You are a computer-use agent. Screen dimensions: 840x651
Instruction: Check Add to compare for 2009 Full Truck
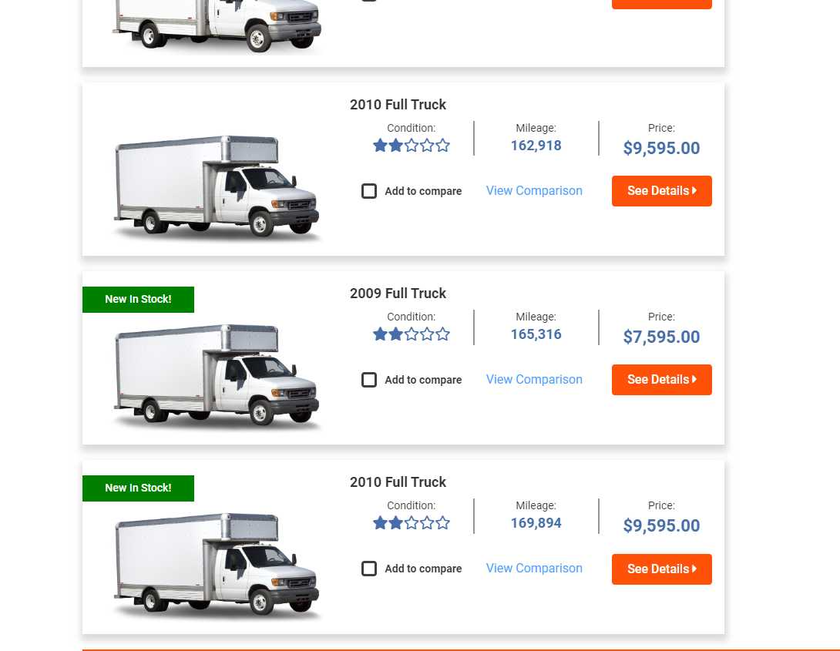369,380
